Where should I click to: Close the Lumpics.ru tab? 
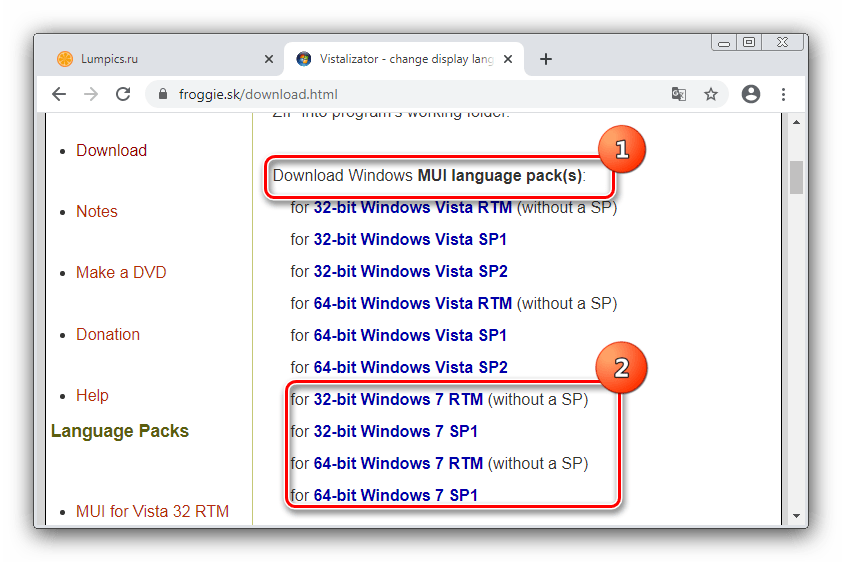click(268, 59)
